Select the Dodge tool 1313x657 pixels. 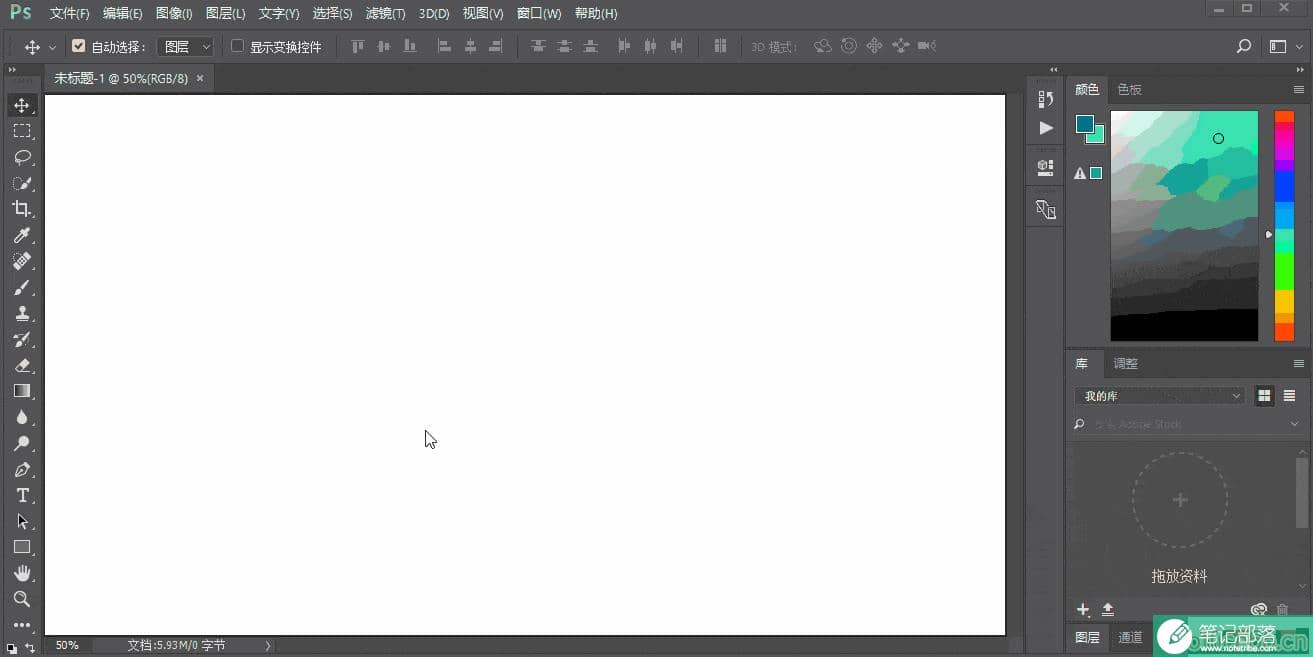coord(22,443)
